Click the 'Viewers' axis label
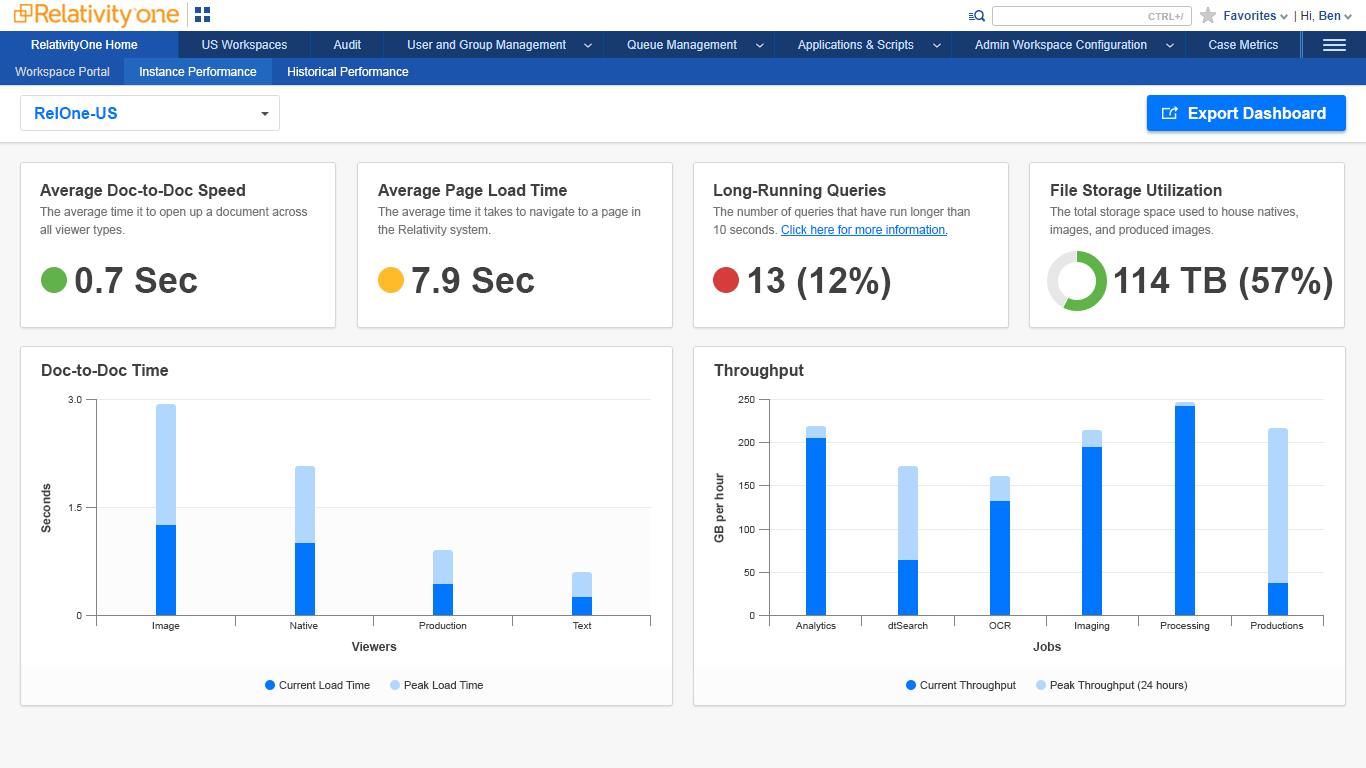Viewport: 1366px width, 768px height. pyautogui.click(x=374, y=647)
